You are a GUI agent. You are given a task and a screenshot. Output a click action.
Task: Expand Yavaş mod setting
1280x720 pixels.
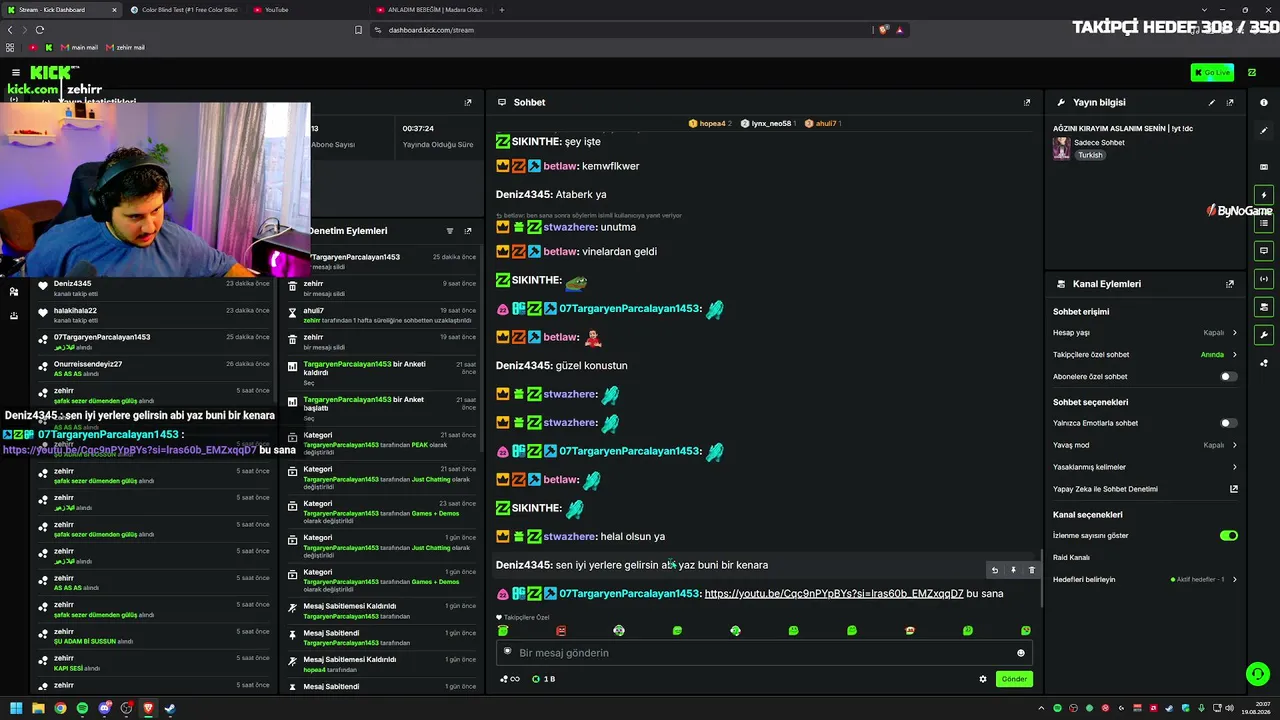(1145, 445)
